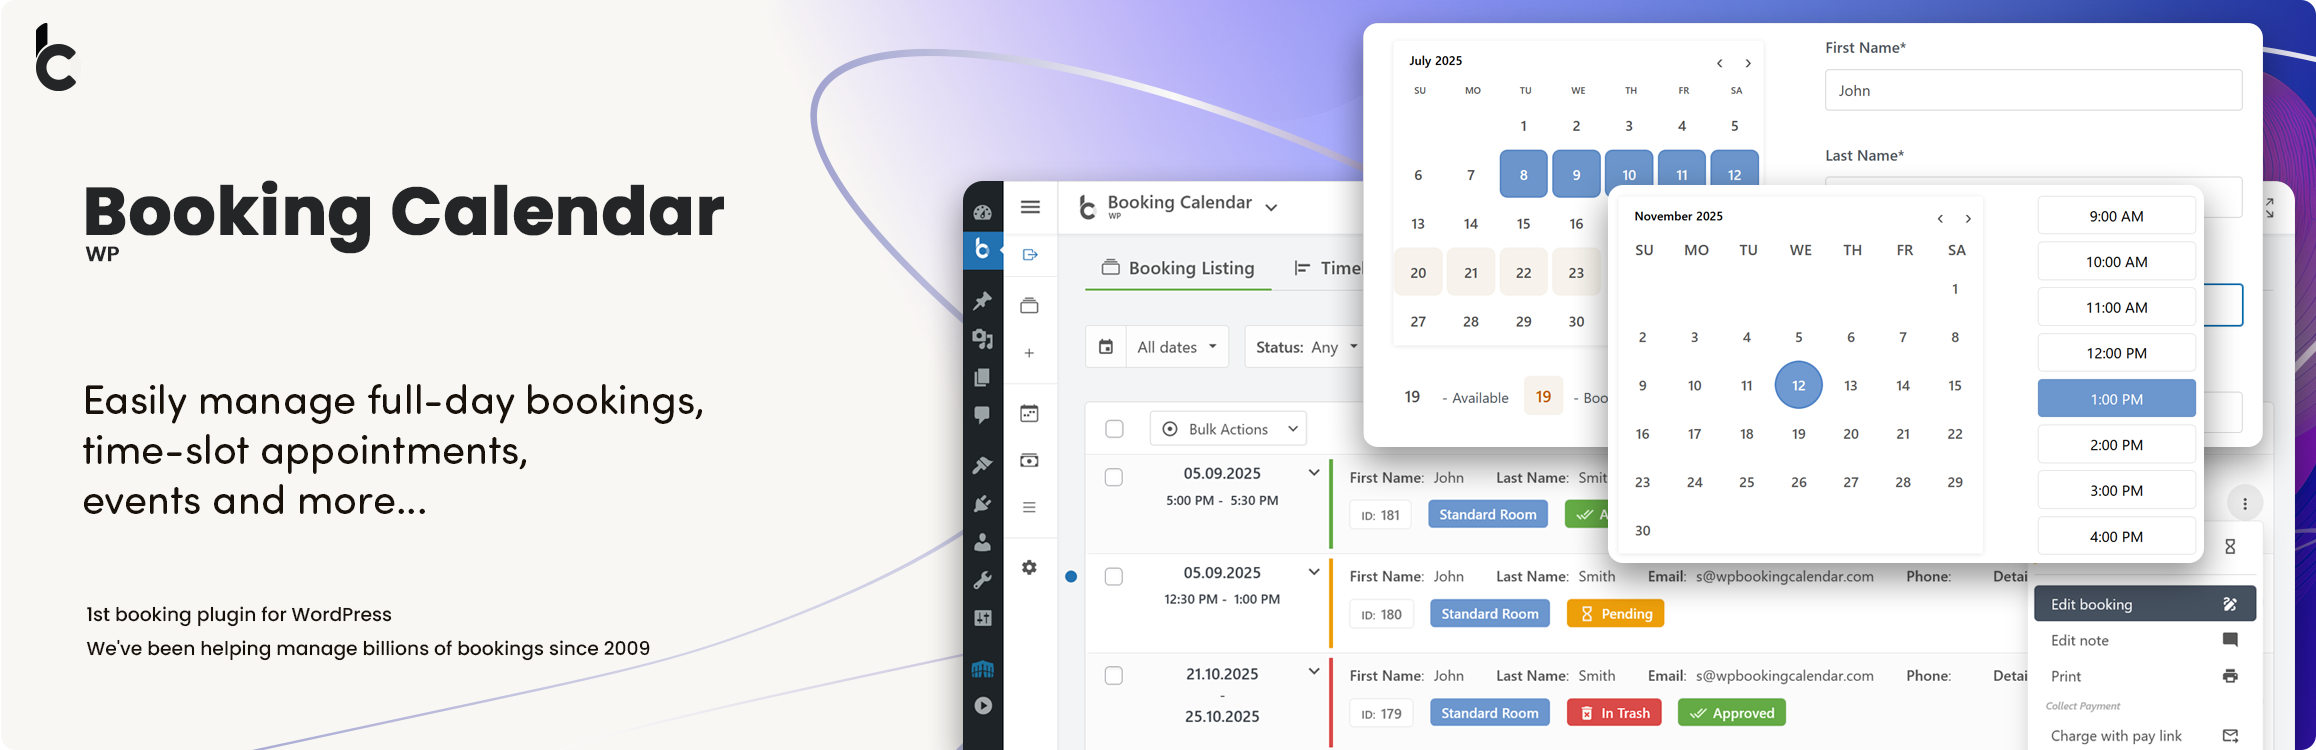
Task: Click the calendar icon beside All dates
Action: pyautogui.click(x=1106, y=347)
